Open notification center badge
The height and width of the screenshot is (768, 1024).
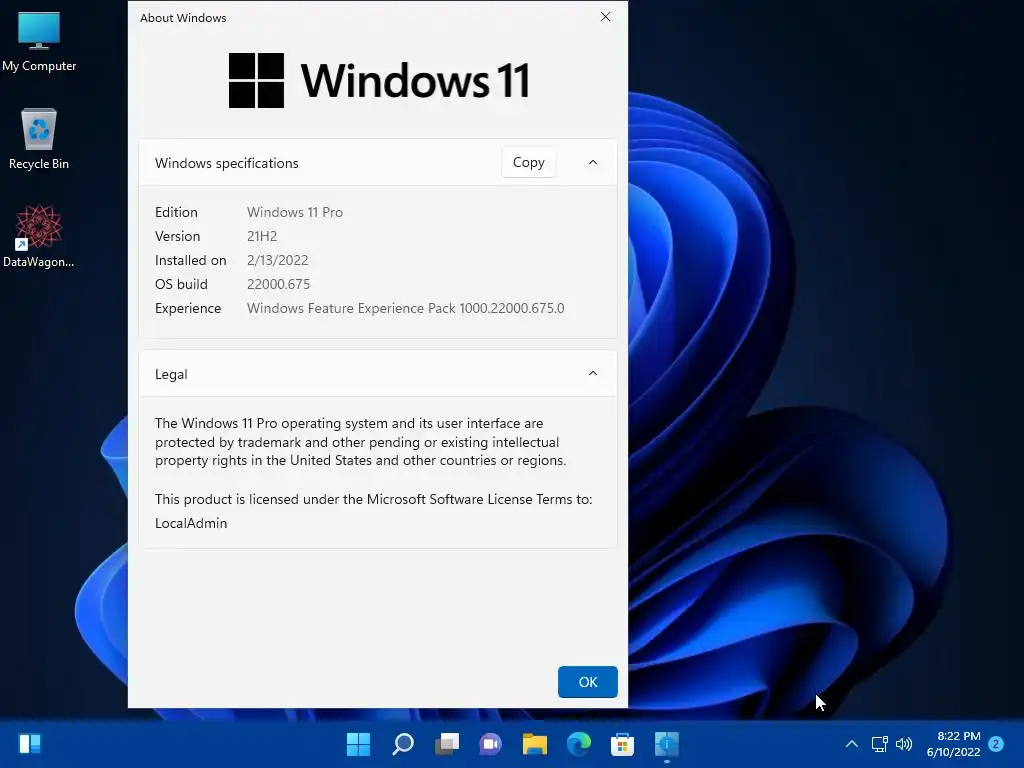point(996,744)
